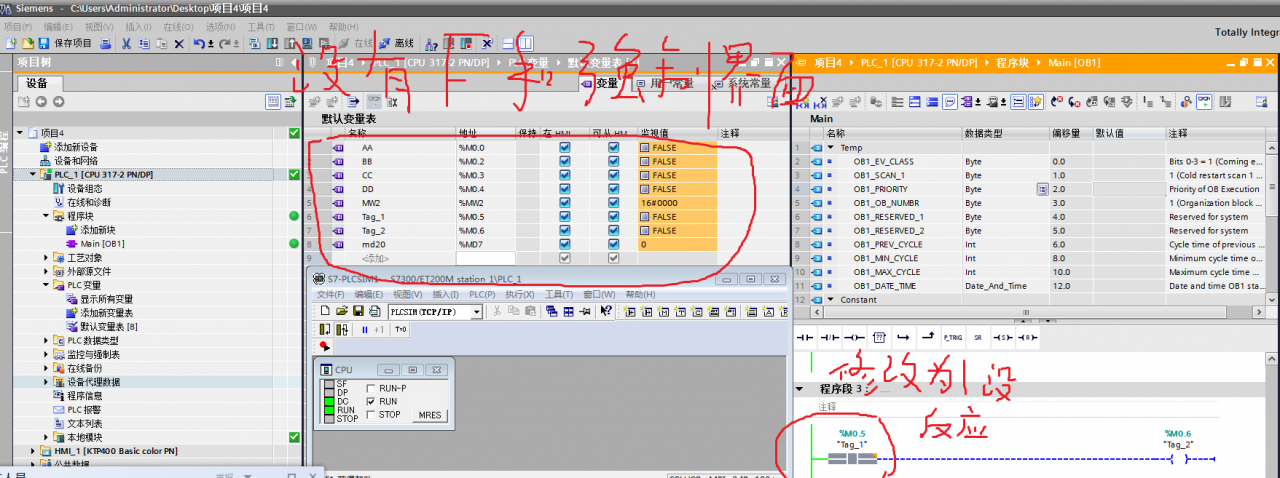Click the Tag_1 contact at %M0.5
Screen dimensions: 1280x478
(852, 458)
